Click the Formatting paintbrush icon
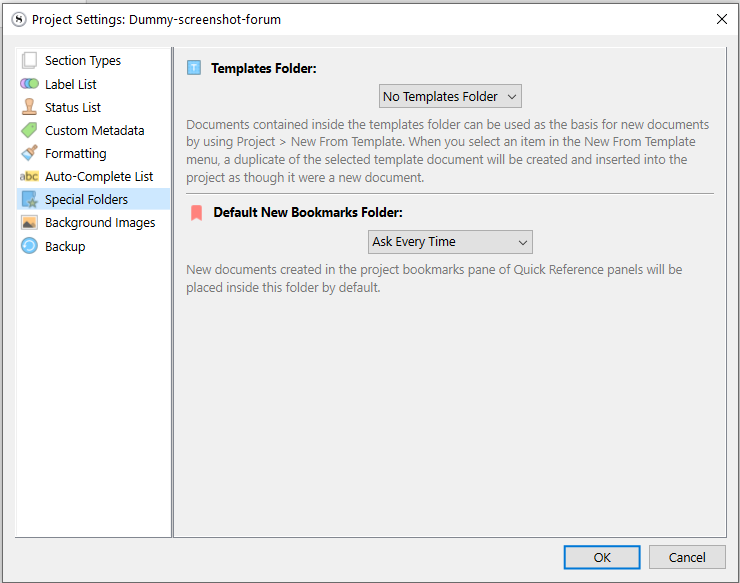Screen dimensions: 740x583 coord(29,153)
